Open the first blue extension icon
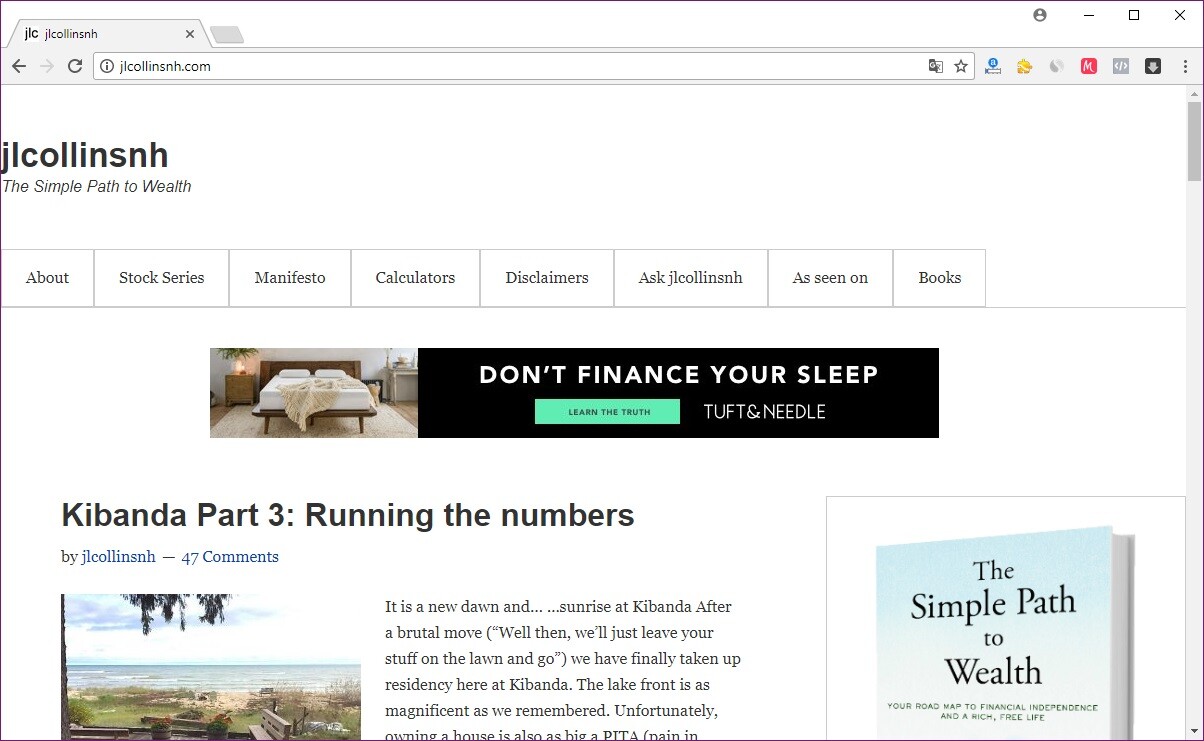The width and height of the screenshot is (1204, 741). pyautogui.click(x=992, y=66)
